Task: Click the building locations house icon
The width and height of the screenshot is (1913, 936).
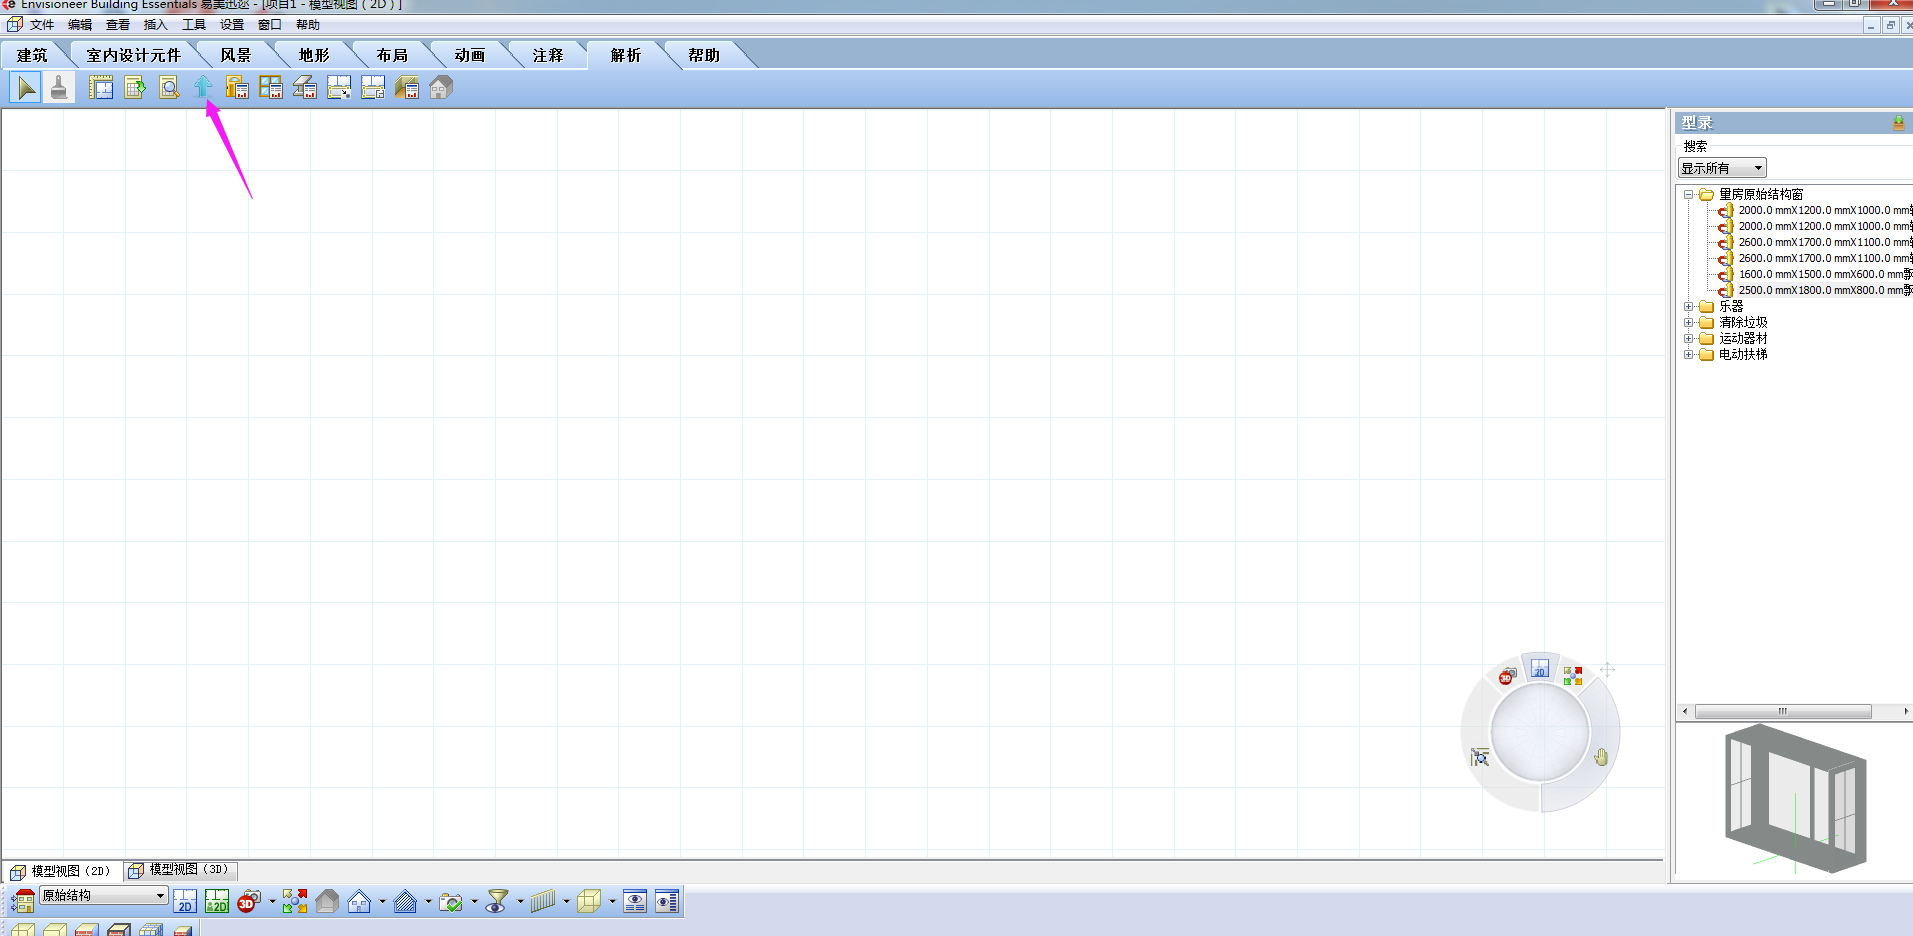Action: pos(22,902)
